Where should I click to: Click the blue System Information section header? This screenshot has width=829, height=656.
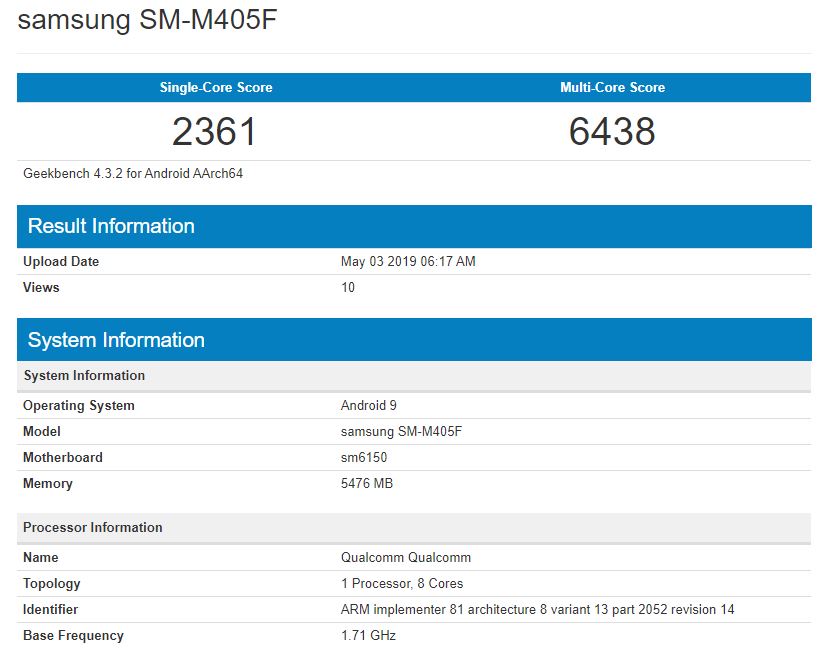(x=116, y=340)
